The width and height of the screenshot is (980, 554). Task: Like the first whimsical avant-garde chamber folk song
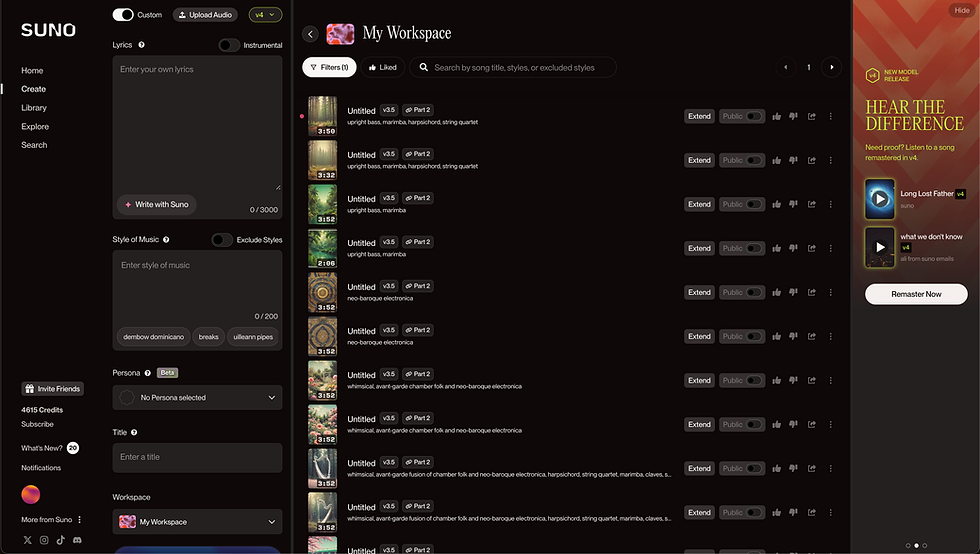776,380
